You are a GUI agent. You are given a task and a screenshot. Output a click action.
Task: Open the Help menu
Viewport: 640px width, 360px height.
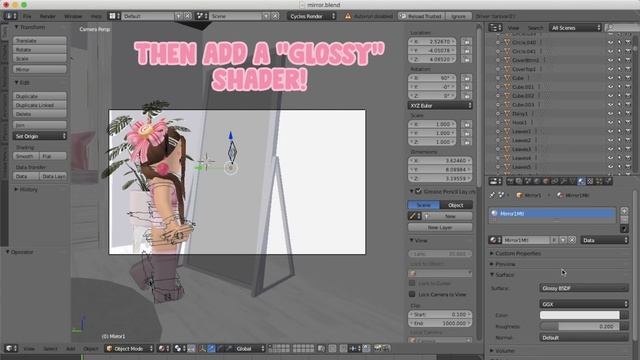click(96, 16)
